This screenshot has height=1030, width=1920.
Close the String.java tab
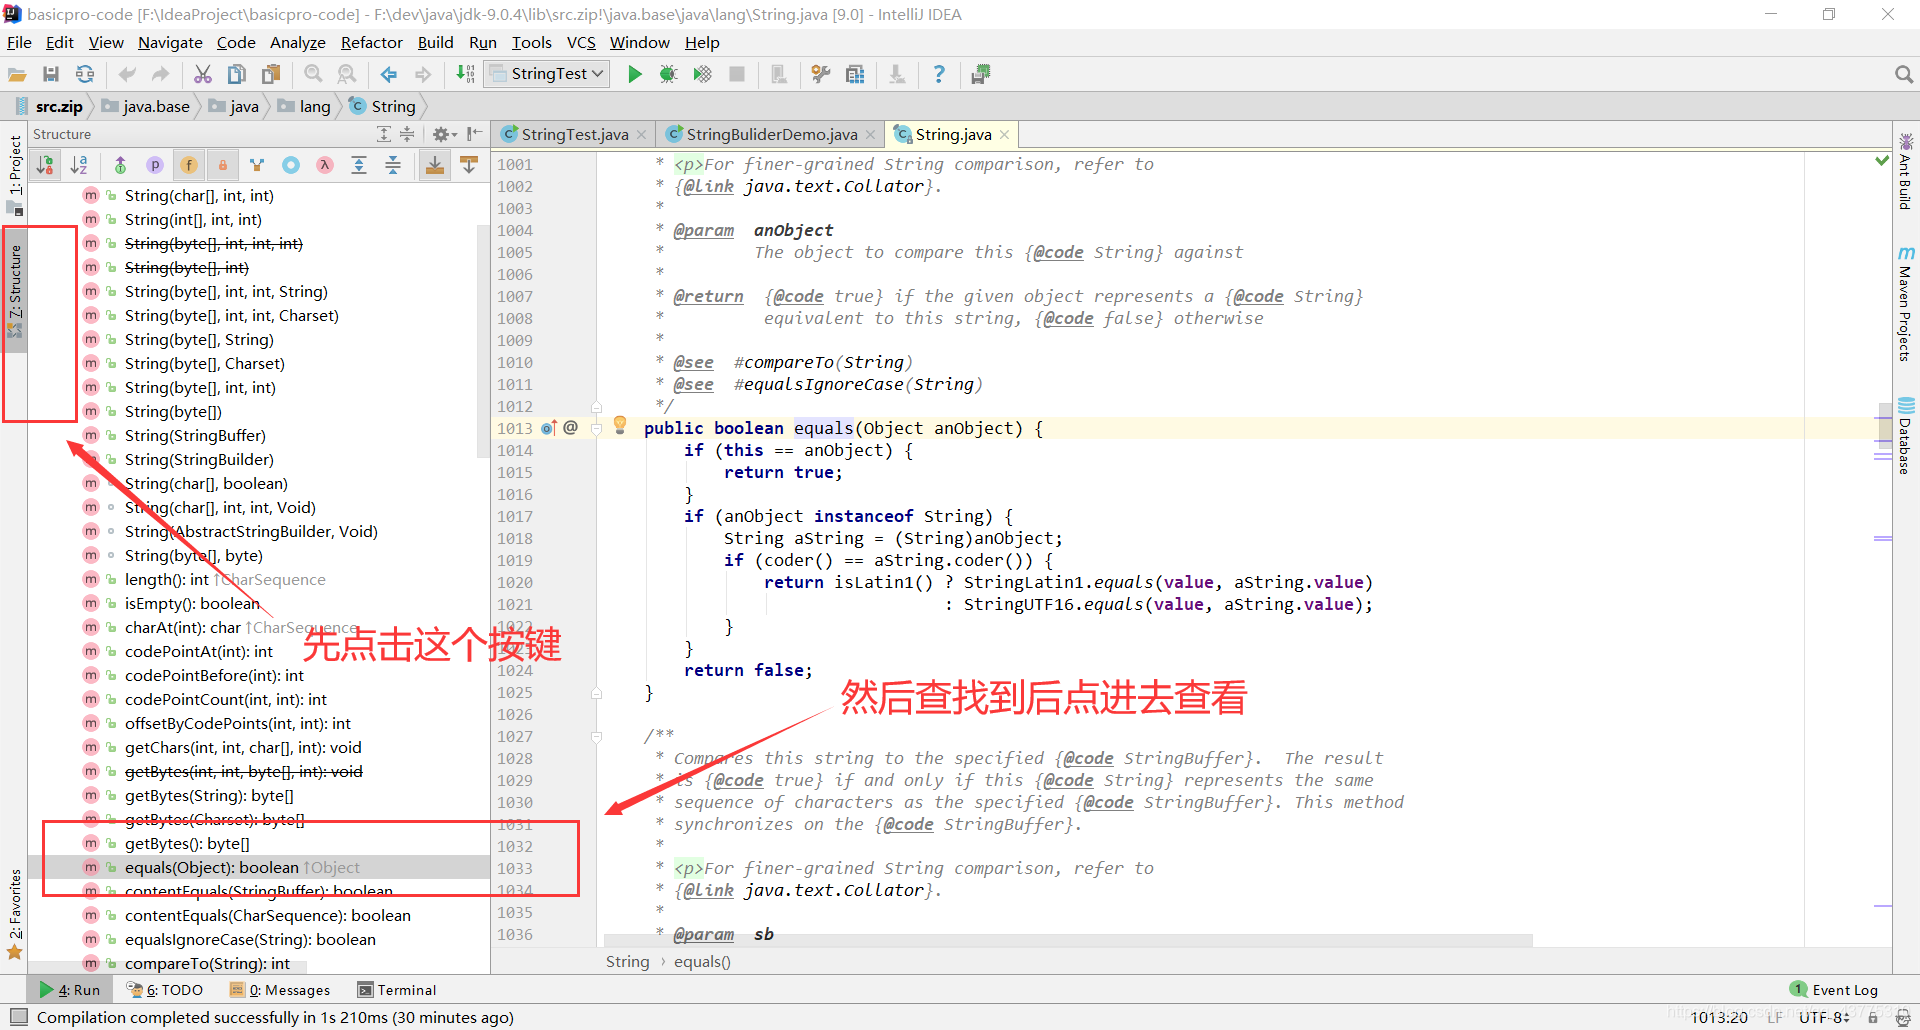[x=1004, y=134]
